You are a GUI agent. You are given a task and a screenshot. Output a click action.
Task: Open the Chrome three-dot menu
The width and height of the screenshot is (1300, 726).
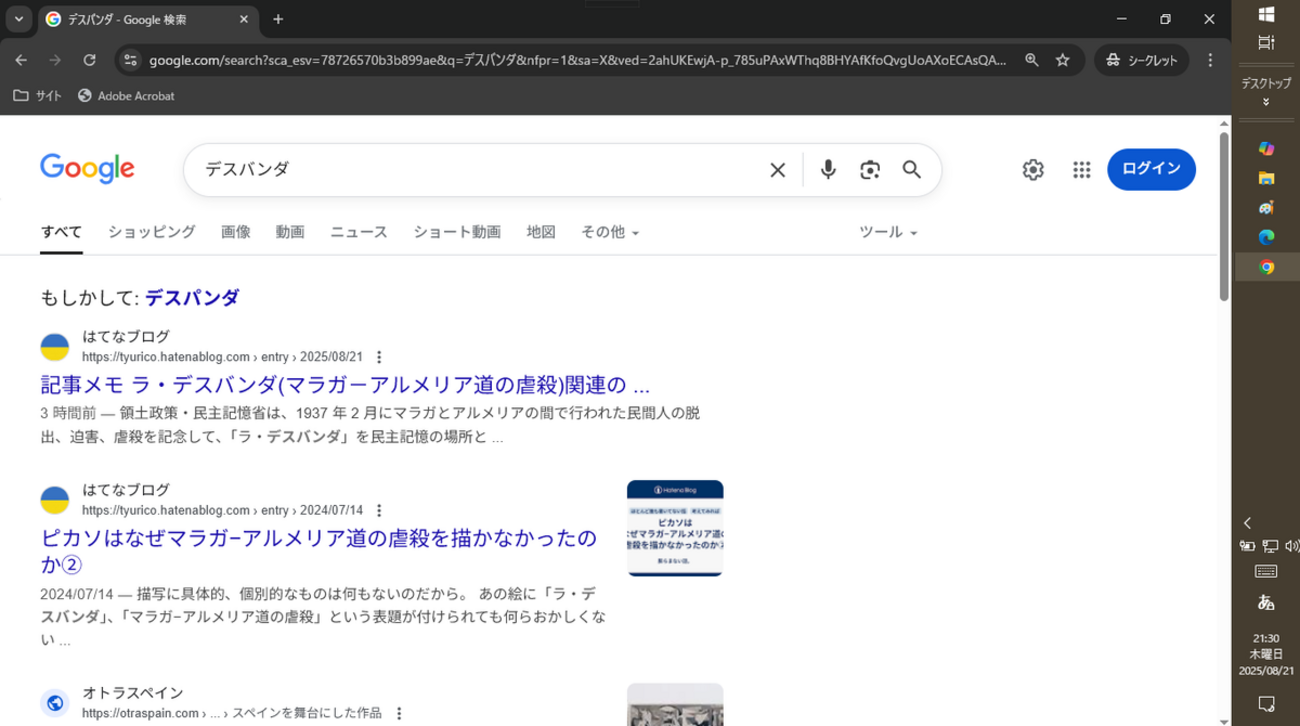pyautogui.click(x=1210, y=60)
